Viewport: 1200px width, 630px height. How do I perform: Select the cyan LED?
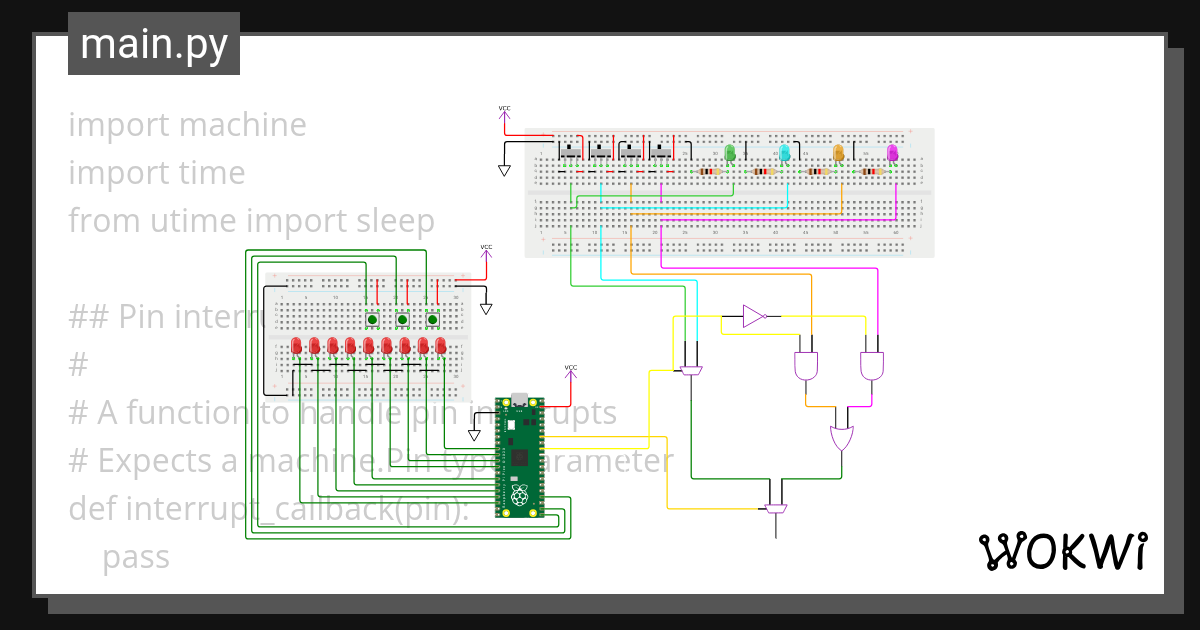click(x=785, y=153)
